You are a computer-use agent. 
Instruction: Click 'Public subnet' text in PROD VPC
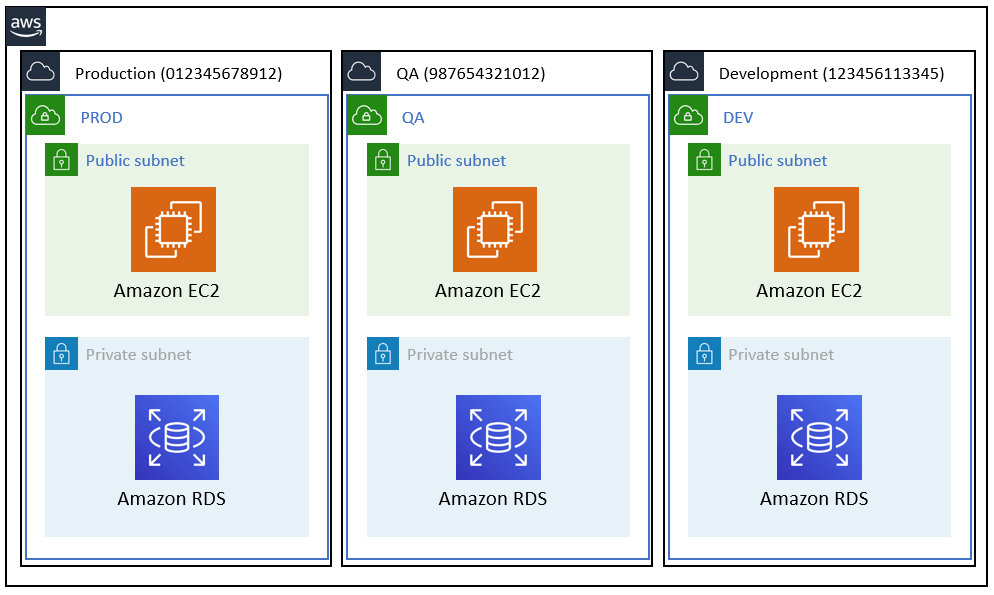point(135,160)
